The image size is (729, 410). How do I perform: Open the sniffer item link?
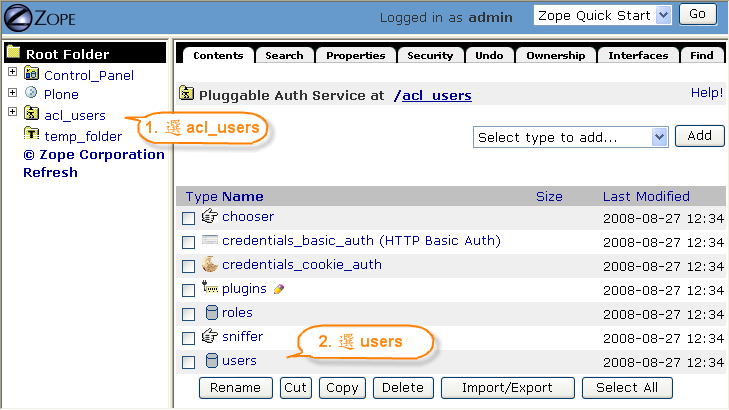click(242, 336)
